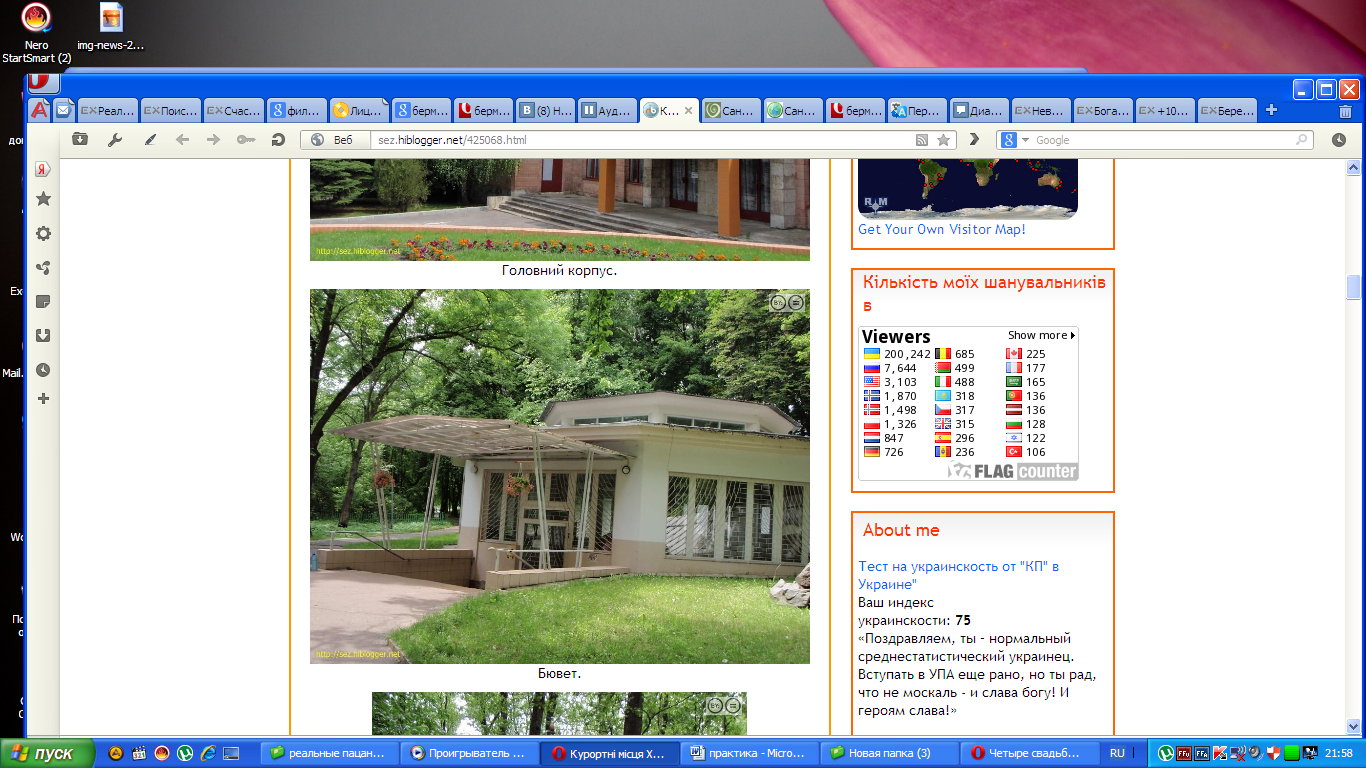Open the bookmarks star sidebar panel
This screenshot has height=768, width=1366.
tap(43, 199)
